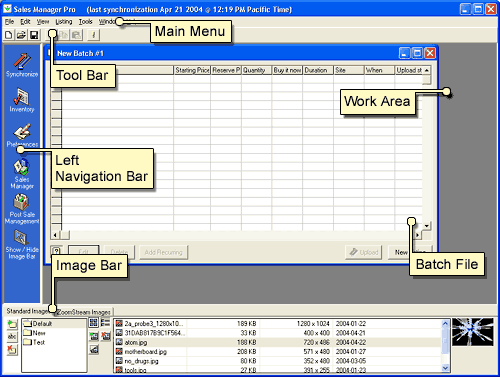The image size is (500, 377).
Task: Click the Buy it now column header
Action: click(287, 70)
